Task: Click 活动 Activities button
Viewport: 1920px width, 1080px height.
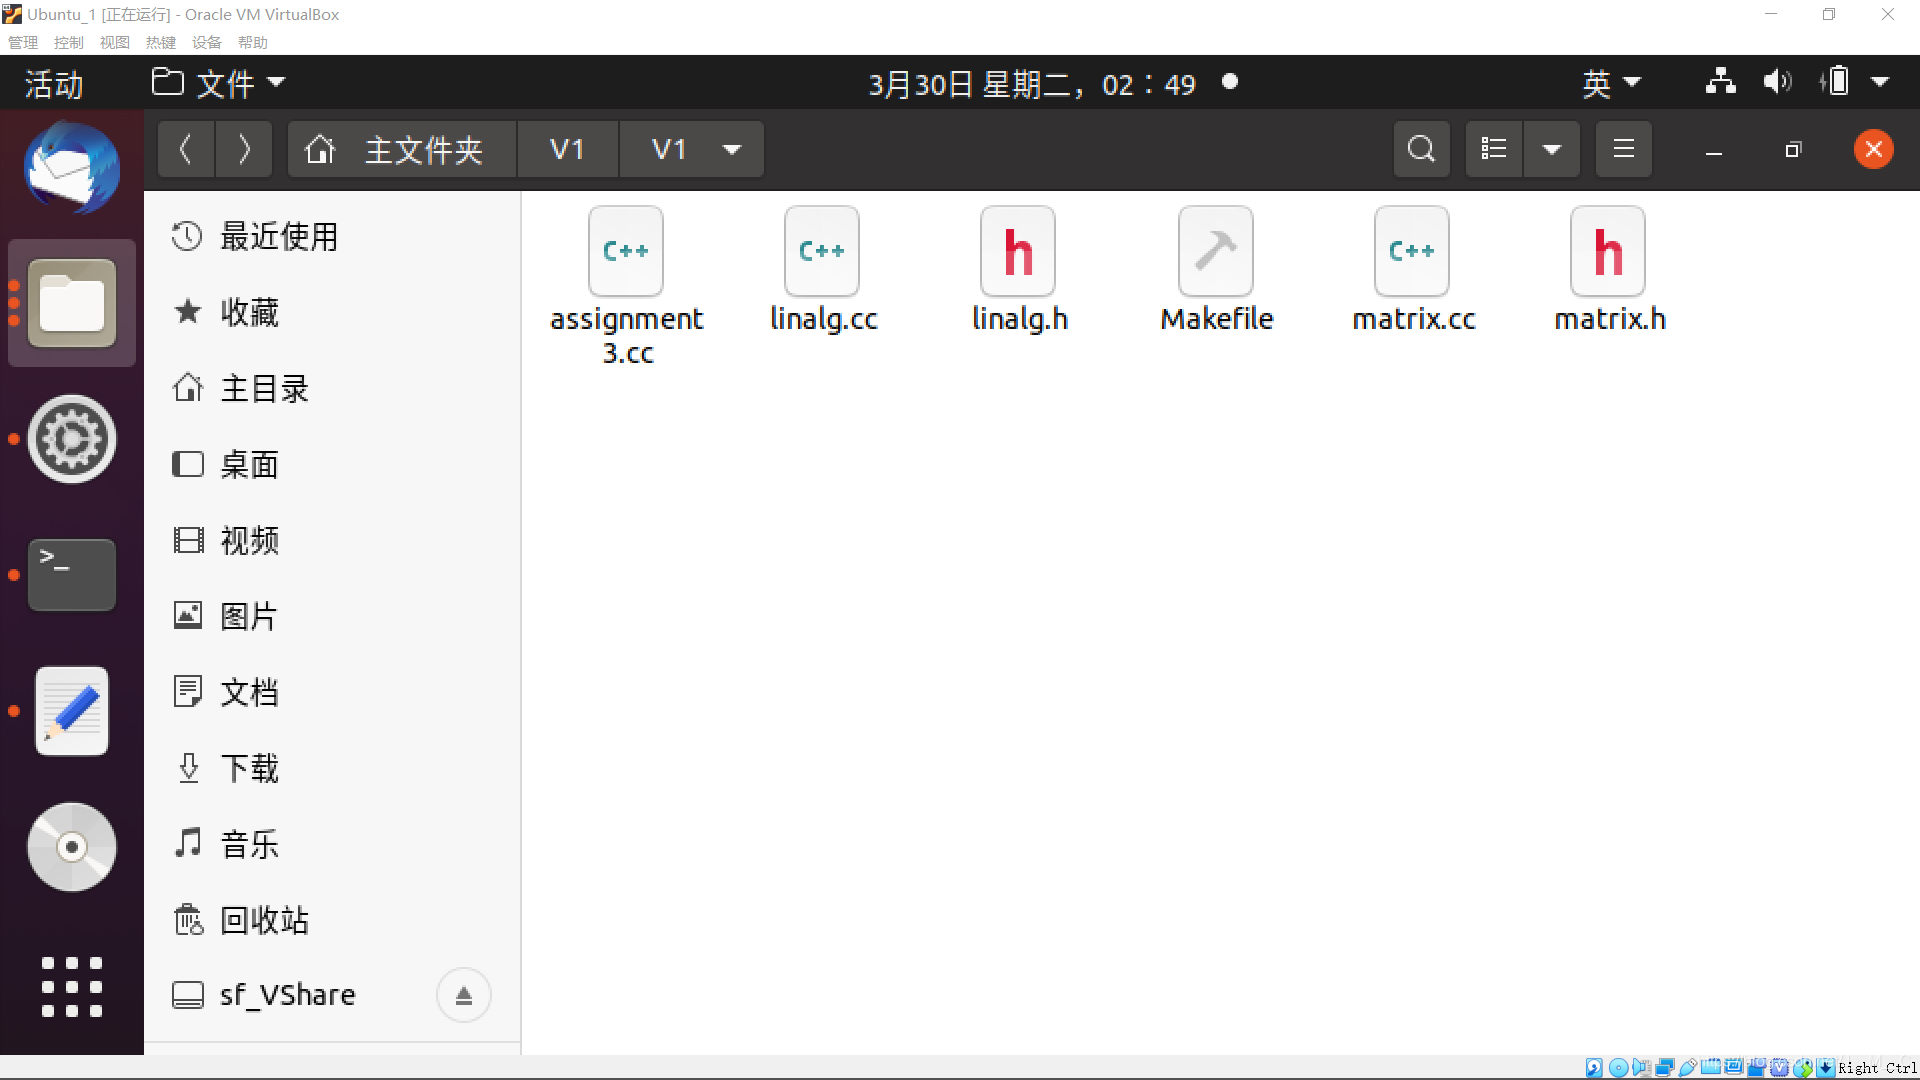Action: point(54,84)
